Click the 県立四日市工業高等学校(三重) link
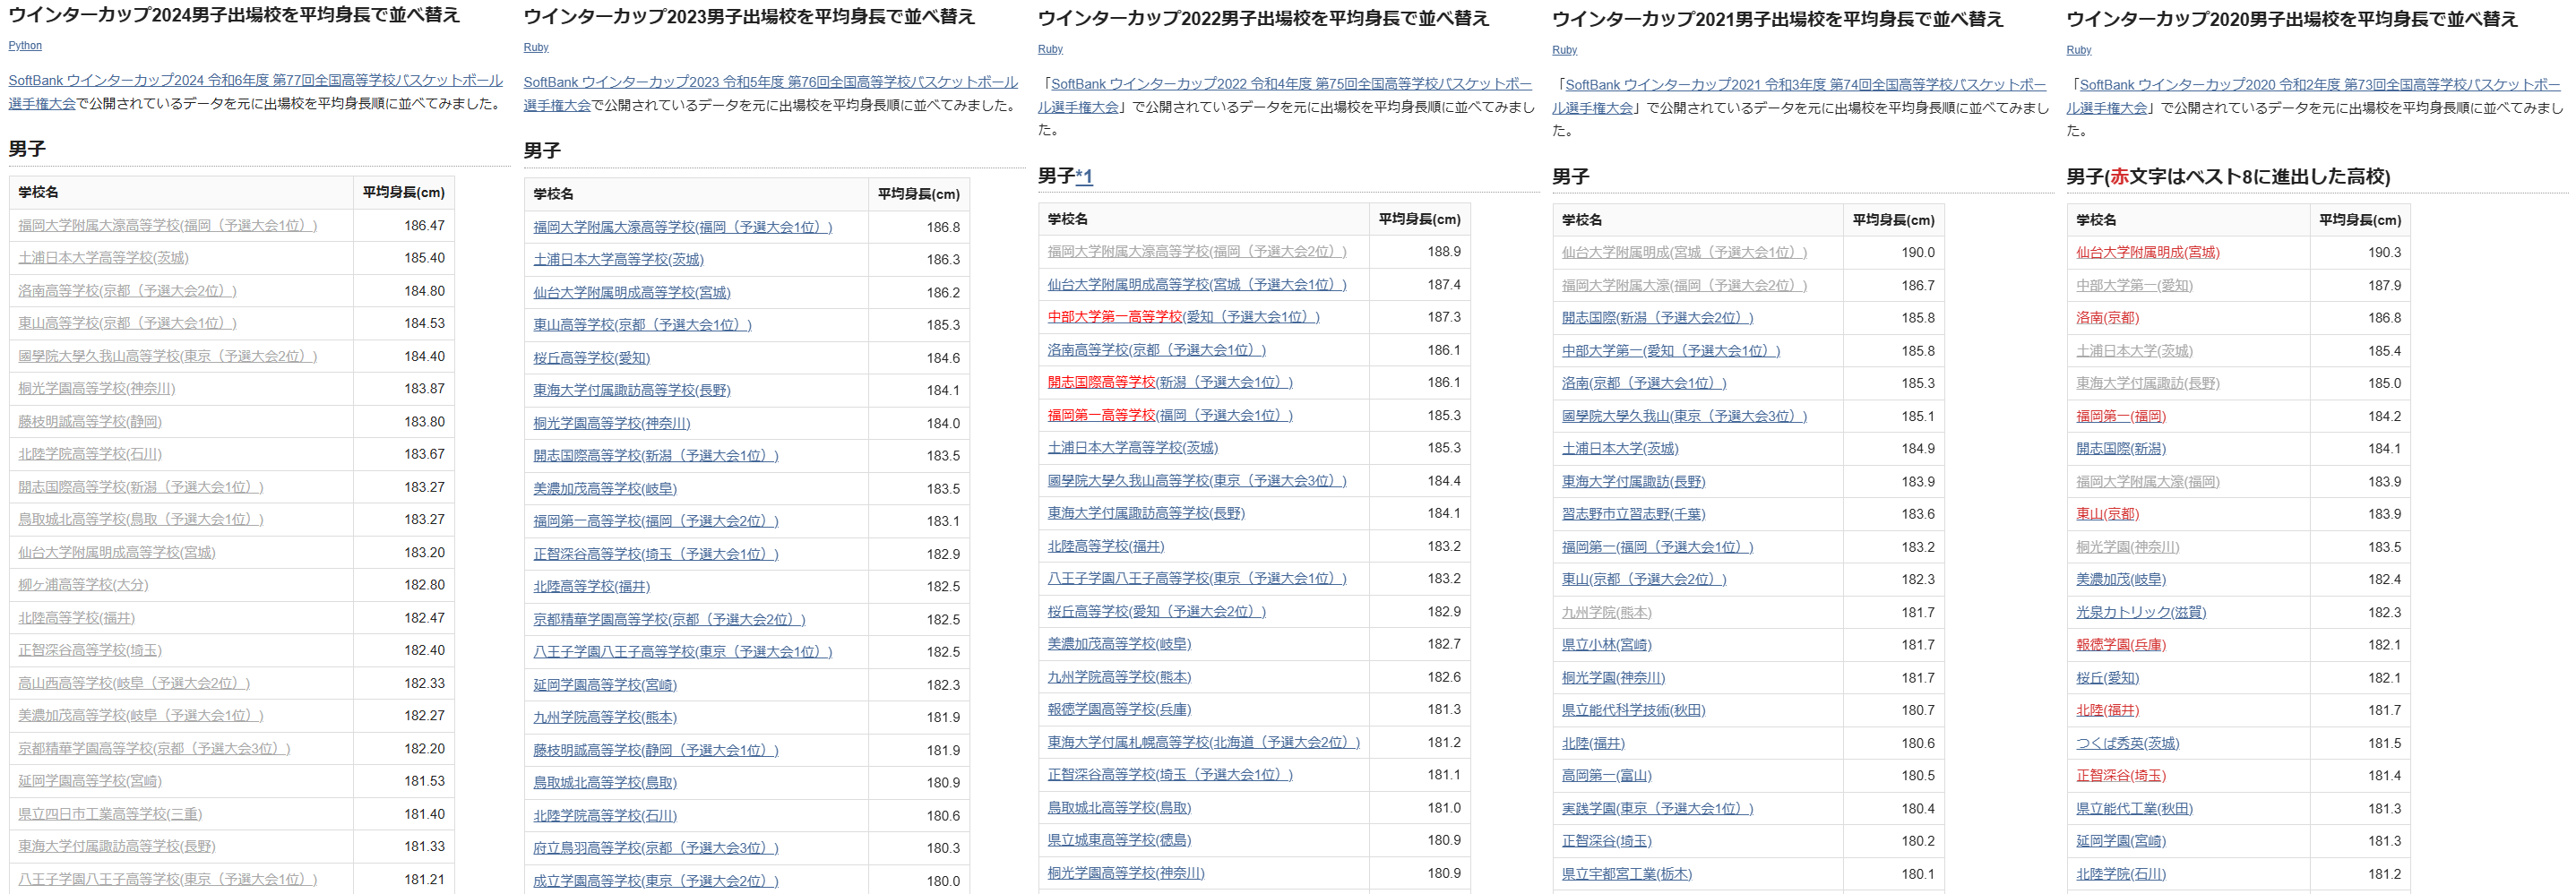Screen dimensions: 2576x894 110,815
